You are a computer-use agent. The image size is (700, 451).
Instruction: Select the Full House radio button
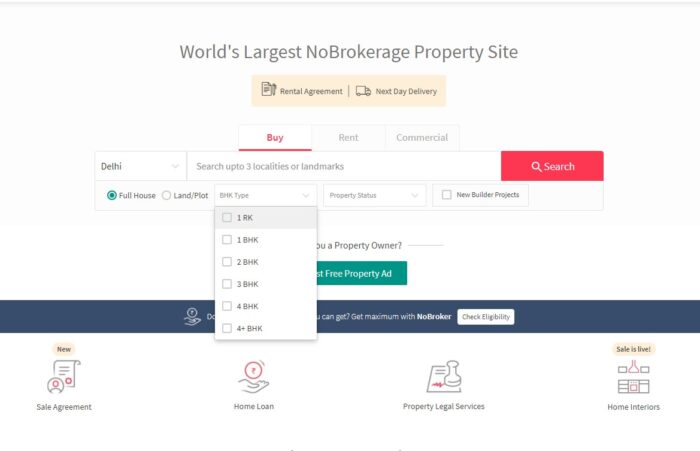(x=112, y=195)
